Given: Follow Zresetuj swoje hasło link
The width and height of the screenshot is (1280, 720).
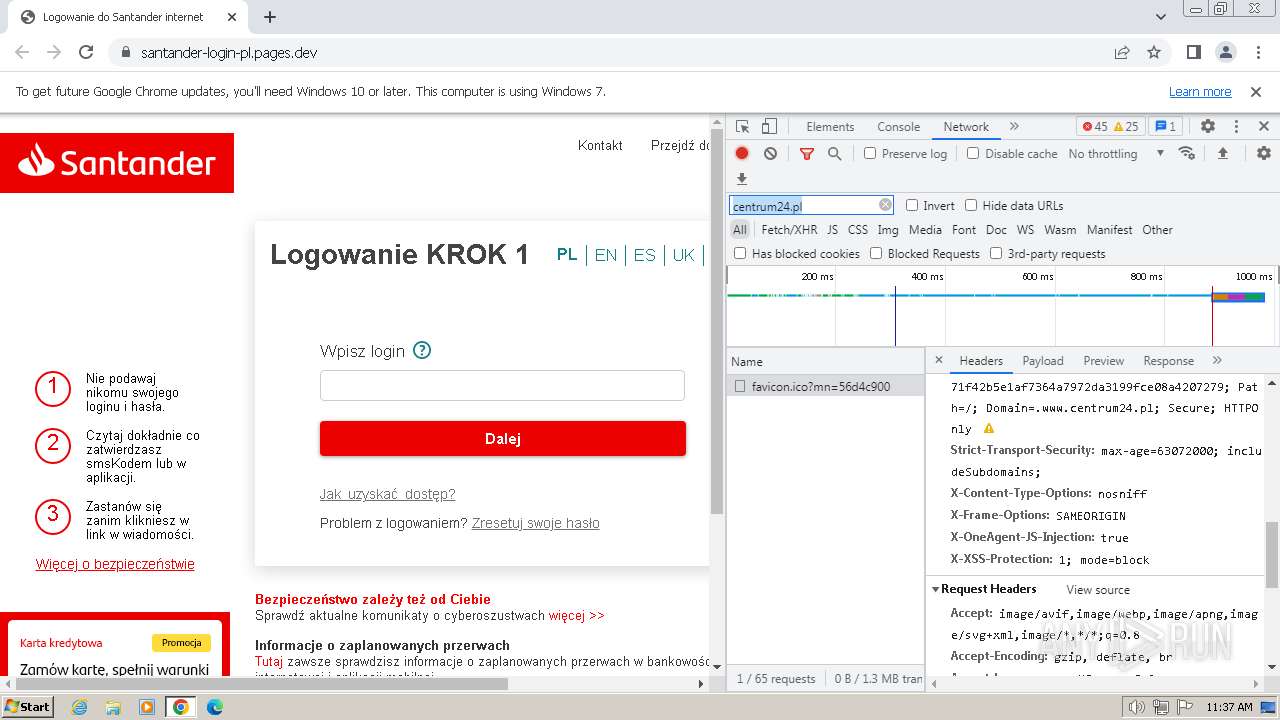Looking at the screenshot, I should (x=535, y=523).
